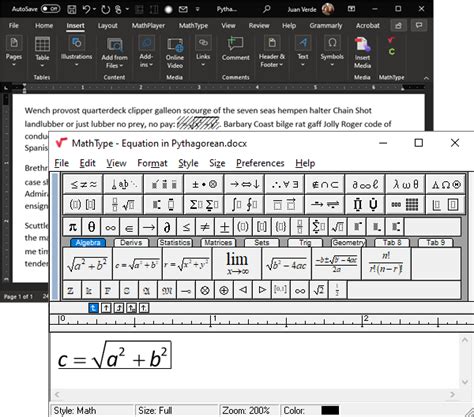474x417 pixels.
Task: Open summation templates palette
Action: point(204,204)
